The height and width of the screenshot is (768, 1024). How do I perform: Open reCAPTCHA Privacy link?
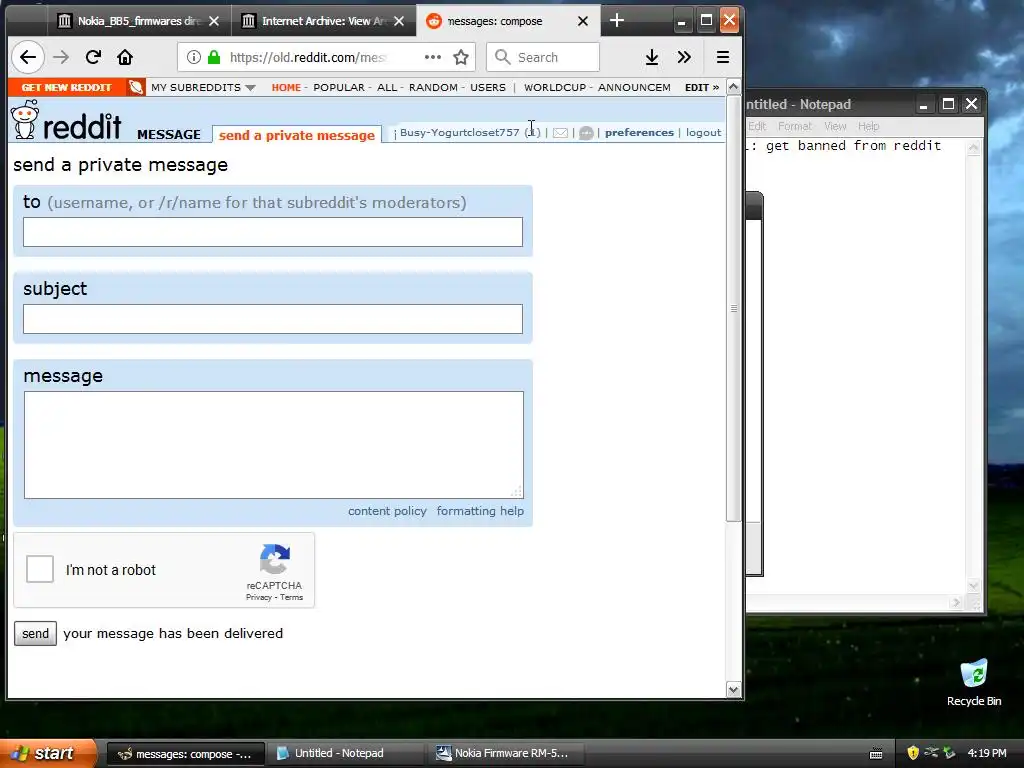(x=259, y=597)
